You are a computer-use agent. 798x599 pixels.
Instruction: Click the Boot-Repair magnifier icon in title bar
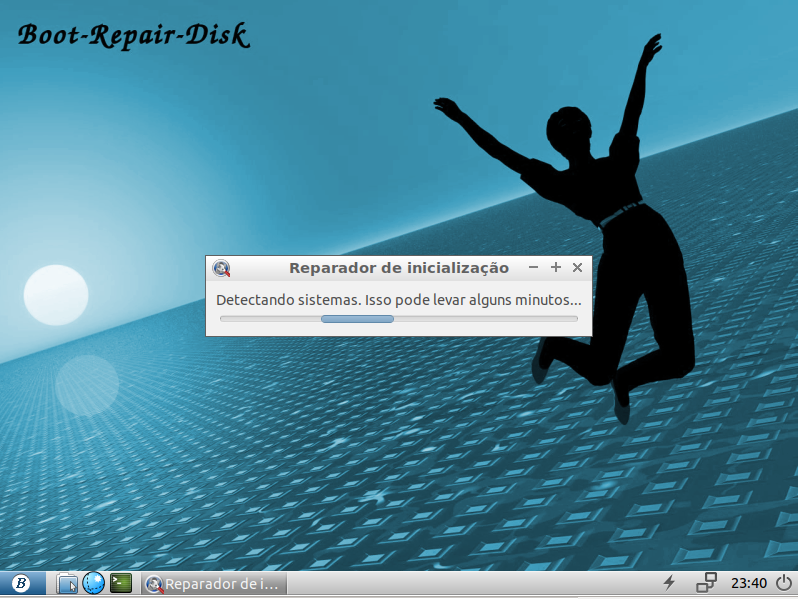[x=221, y=268]
